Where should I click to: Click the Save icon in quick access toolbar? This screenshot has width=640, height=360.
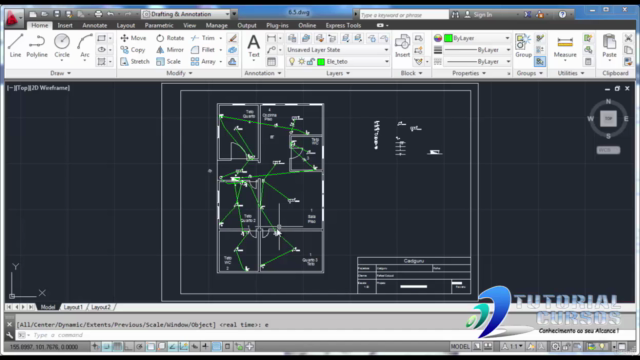coord(57,14)
